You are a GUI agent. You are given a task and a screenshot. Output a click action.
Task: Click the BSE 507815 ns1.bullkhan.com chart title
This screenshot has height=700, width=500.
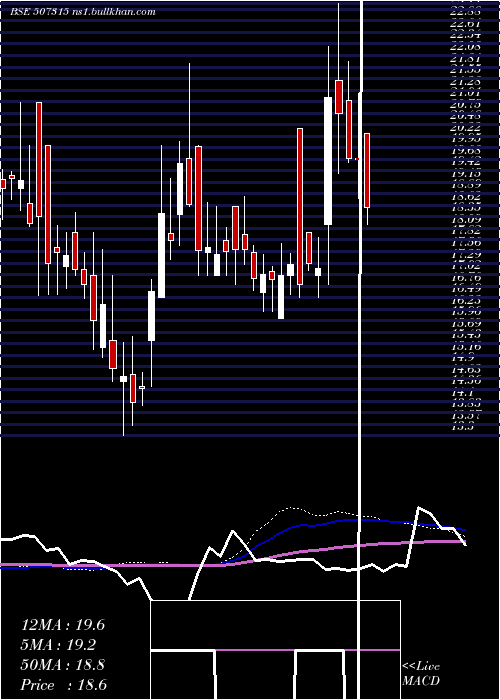[83, 12]
